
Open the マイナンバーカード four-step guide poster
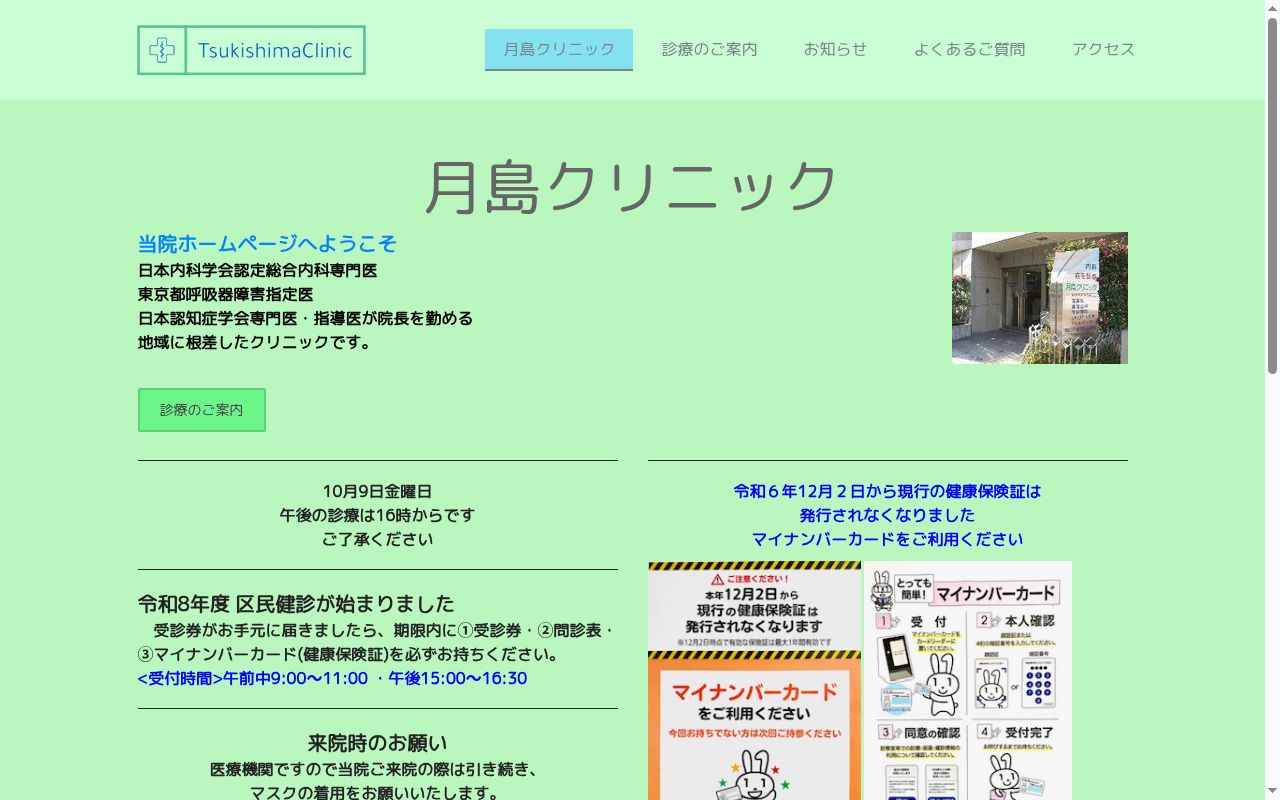[x=968, y=680]
